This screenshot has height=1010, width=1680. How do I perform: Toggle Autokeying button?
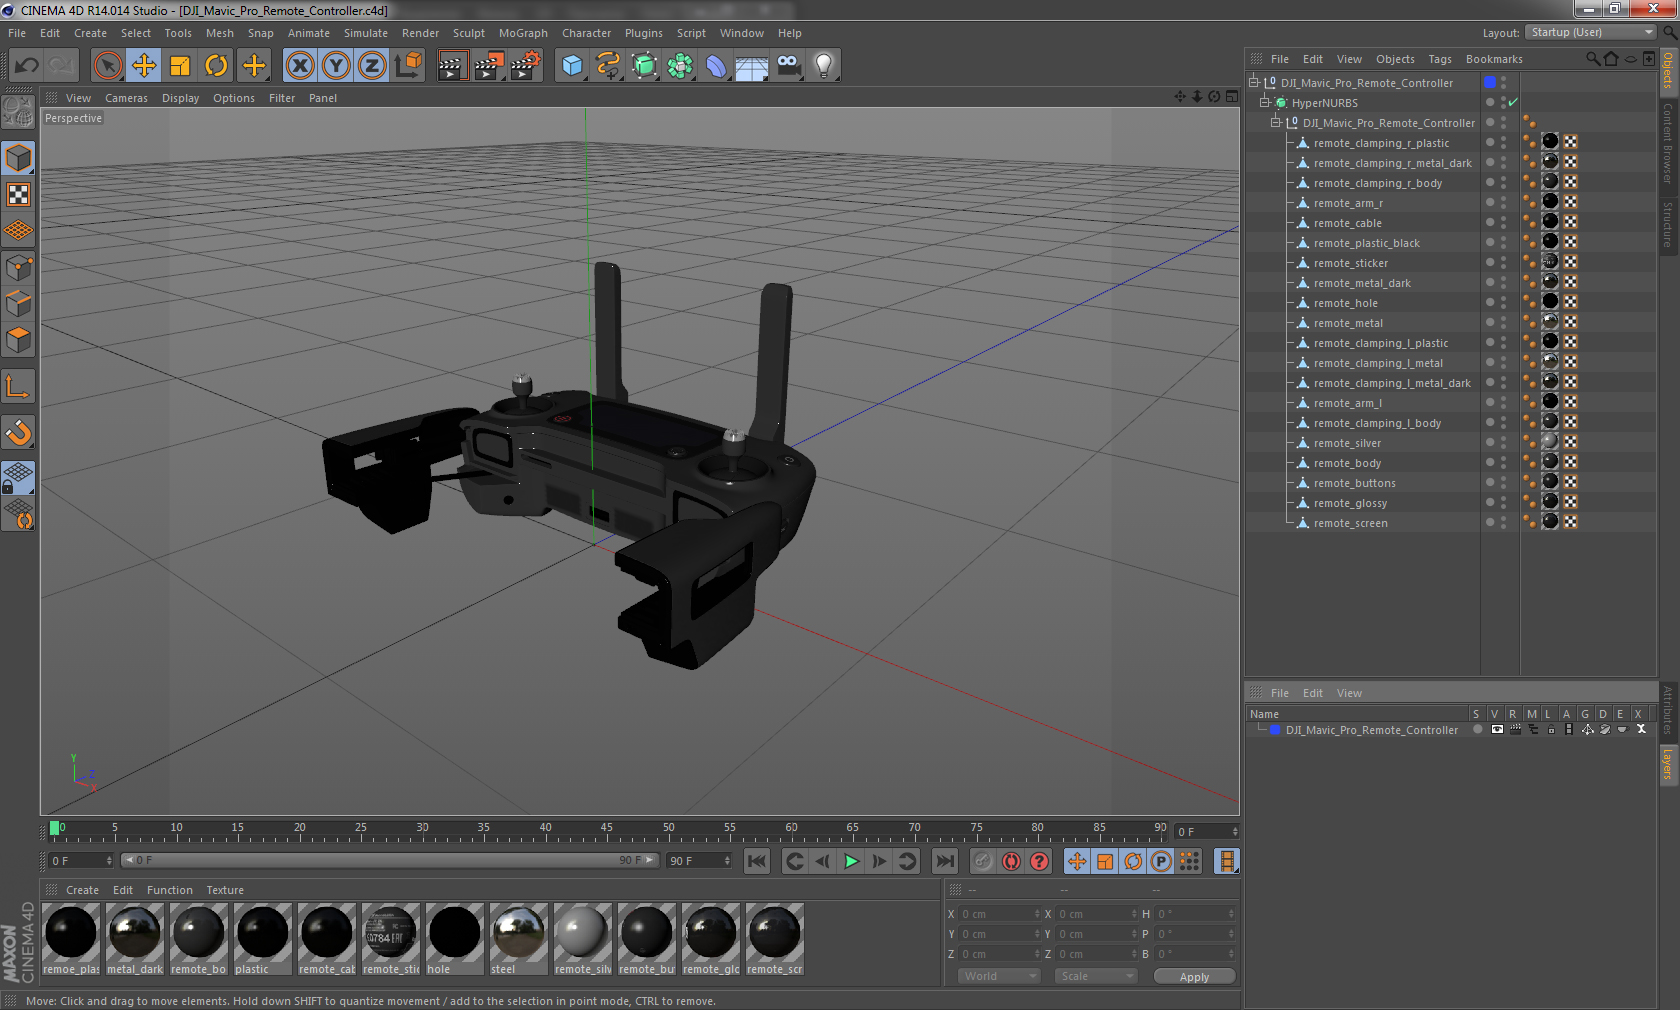point(1011,861)
